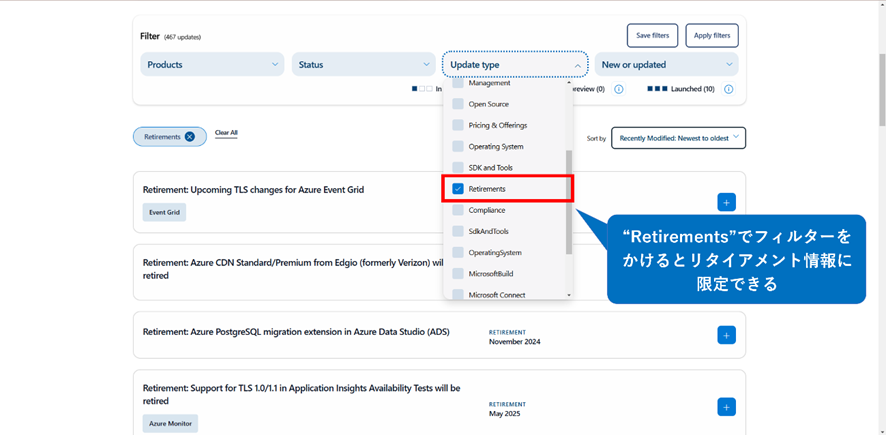This screenshot has height=435, width=886.
Task: Click the Event Grid product tag
Action: tap(164, 212)
